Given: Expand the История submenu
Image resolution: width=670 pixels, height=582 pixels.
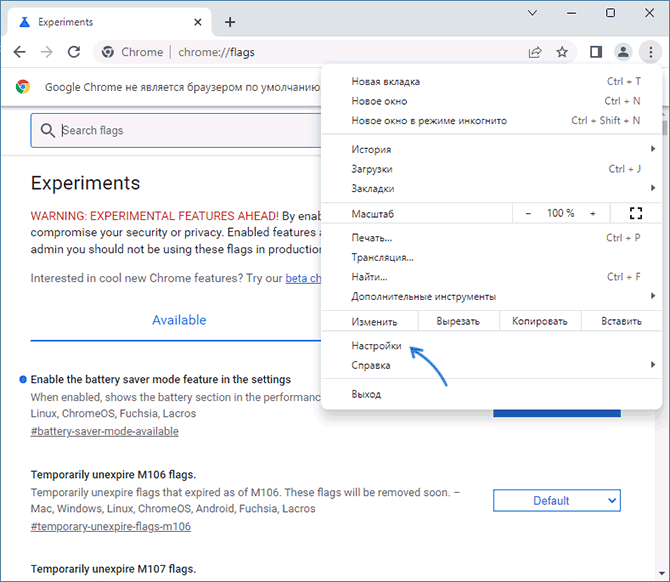Looking at the screenshot, I should [491, 149].
